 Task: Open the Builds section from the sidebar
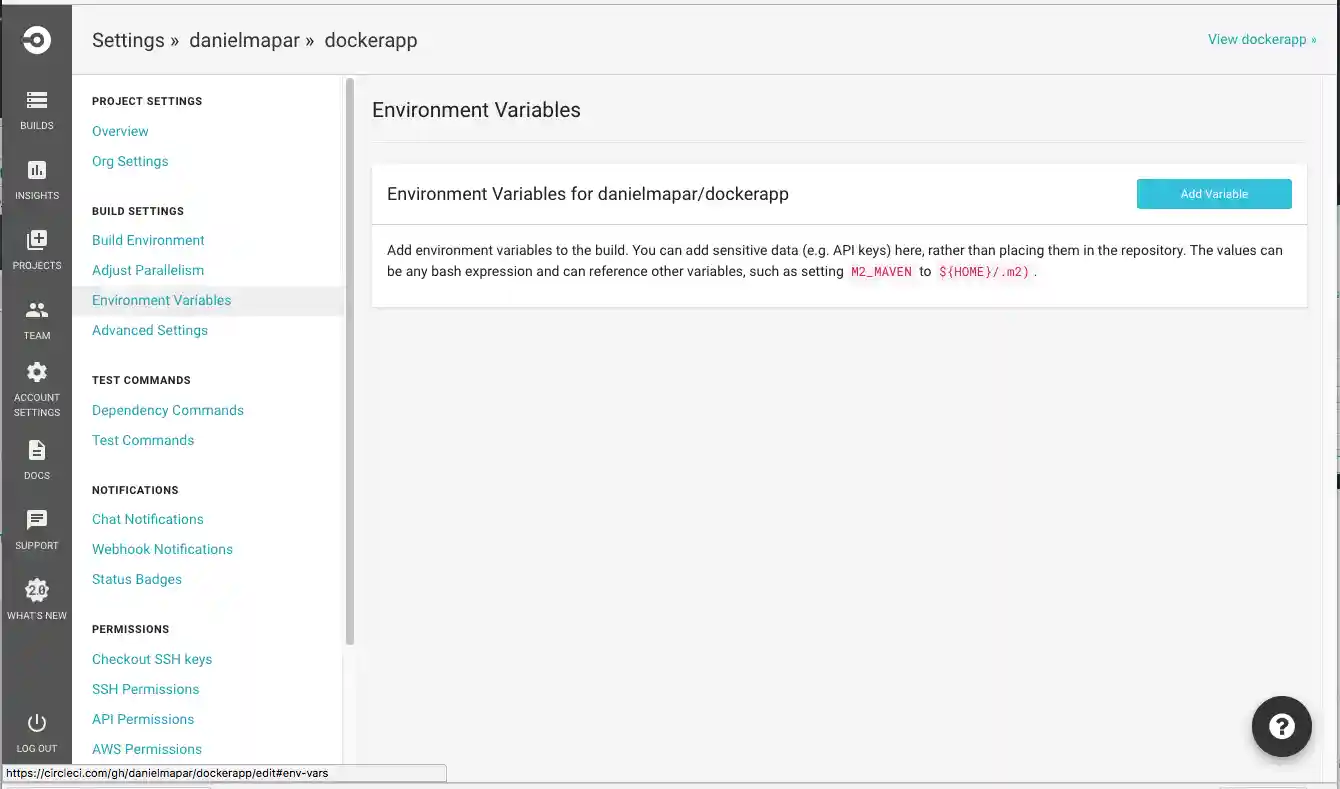37,110
